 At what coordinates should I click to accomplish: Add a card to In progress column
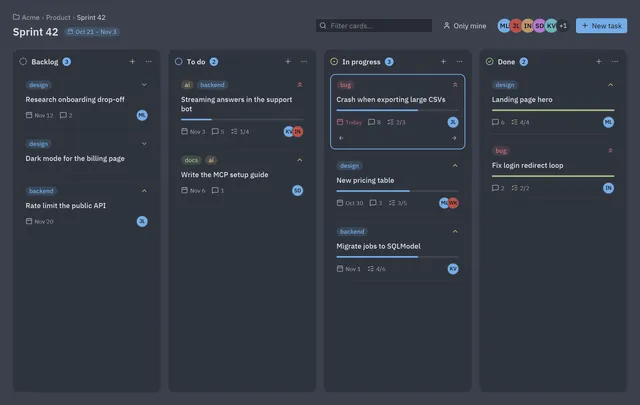tap(443, 62)
